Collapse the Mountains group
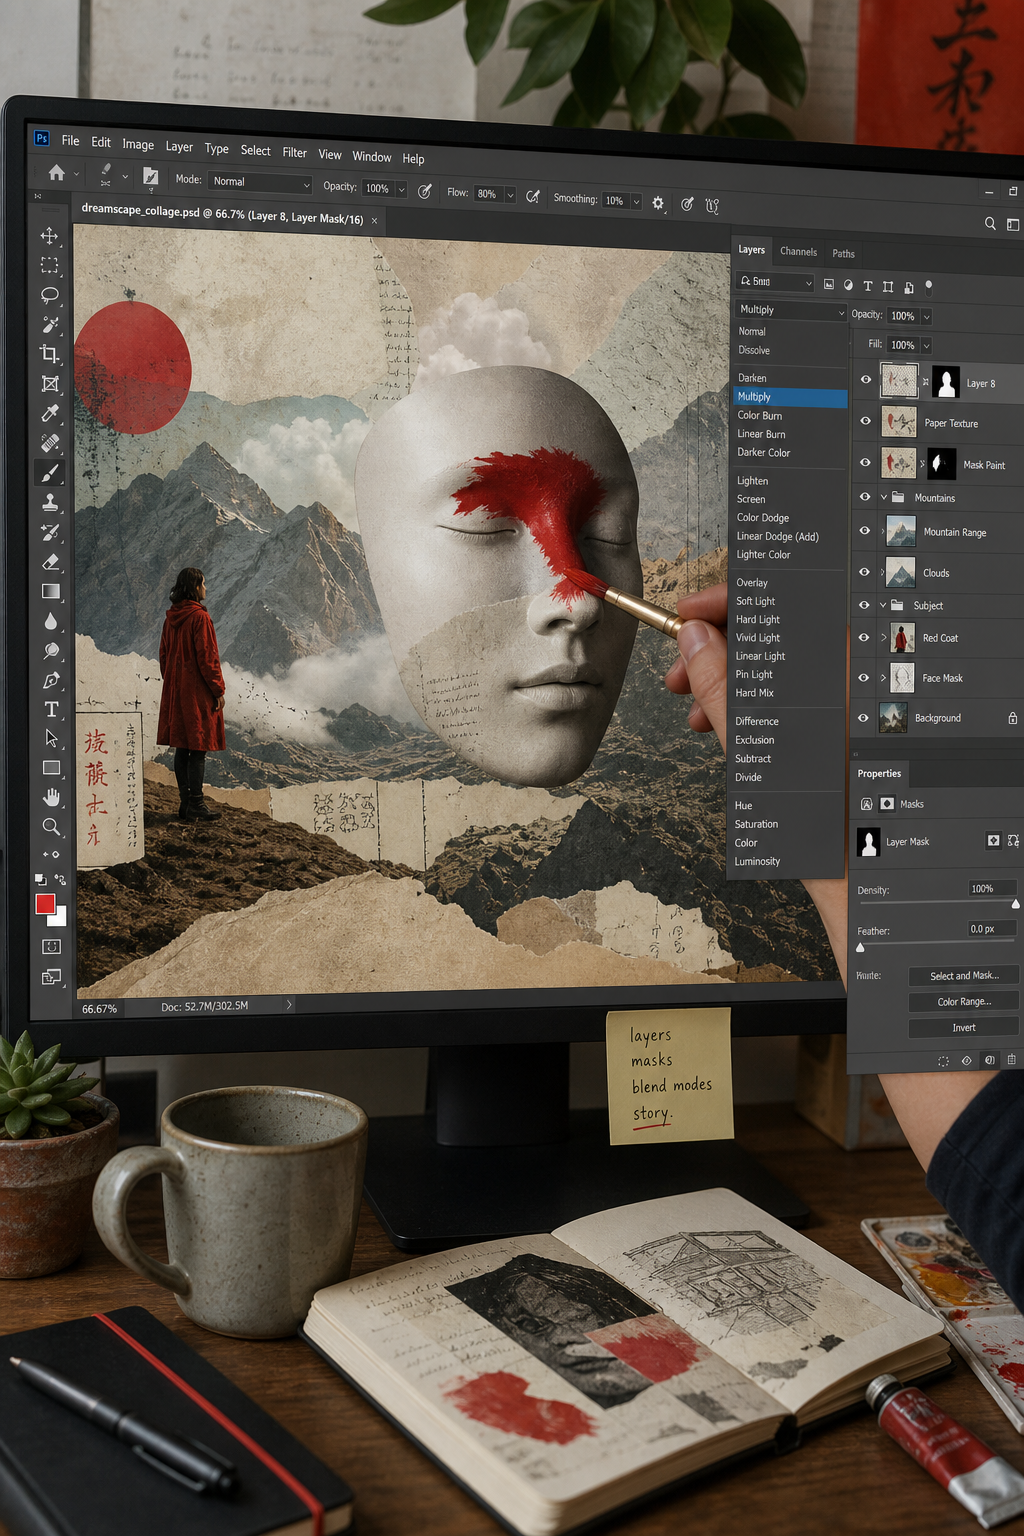The width and height of the screenshot is (1024, 1536). pyautogui.click(x=884, y=497)
